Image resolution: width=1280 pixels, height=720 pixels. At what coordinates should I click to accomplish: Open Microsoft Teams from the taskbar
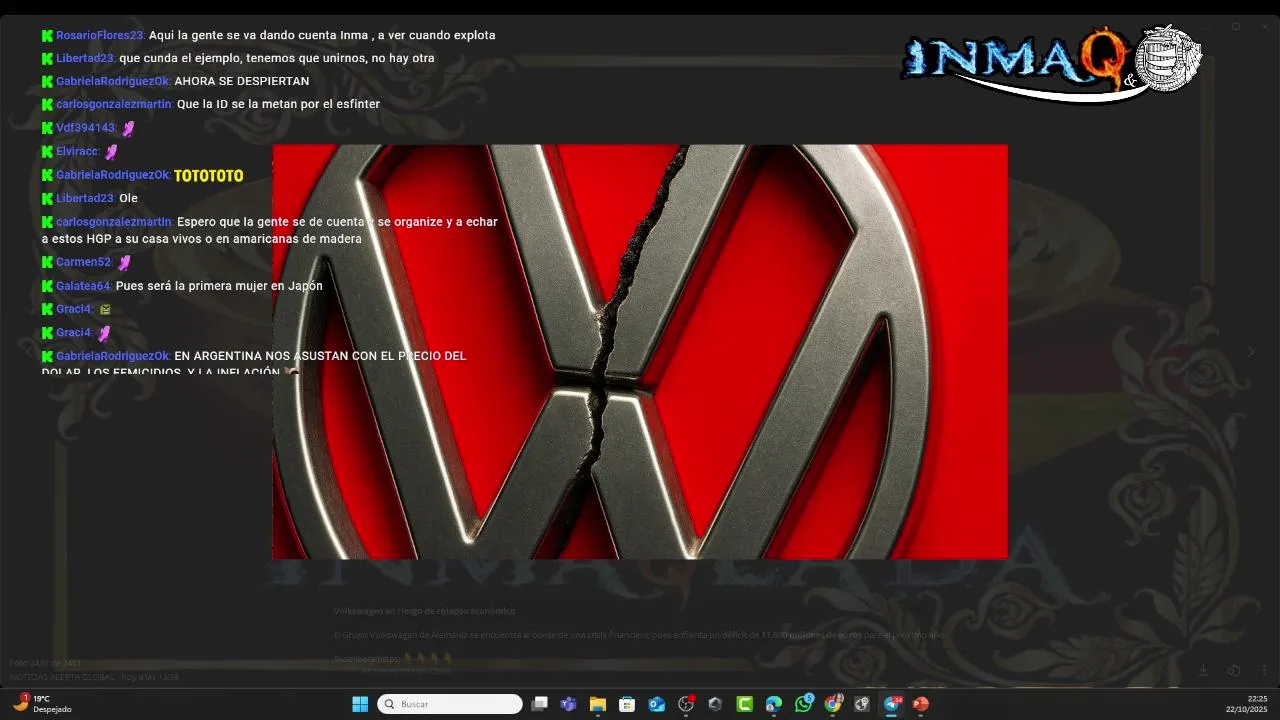click(568, 704)
